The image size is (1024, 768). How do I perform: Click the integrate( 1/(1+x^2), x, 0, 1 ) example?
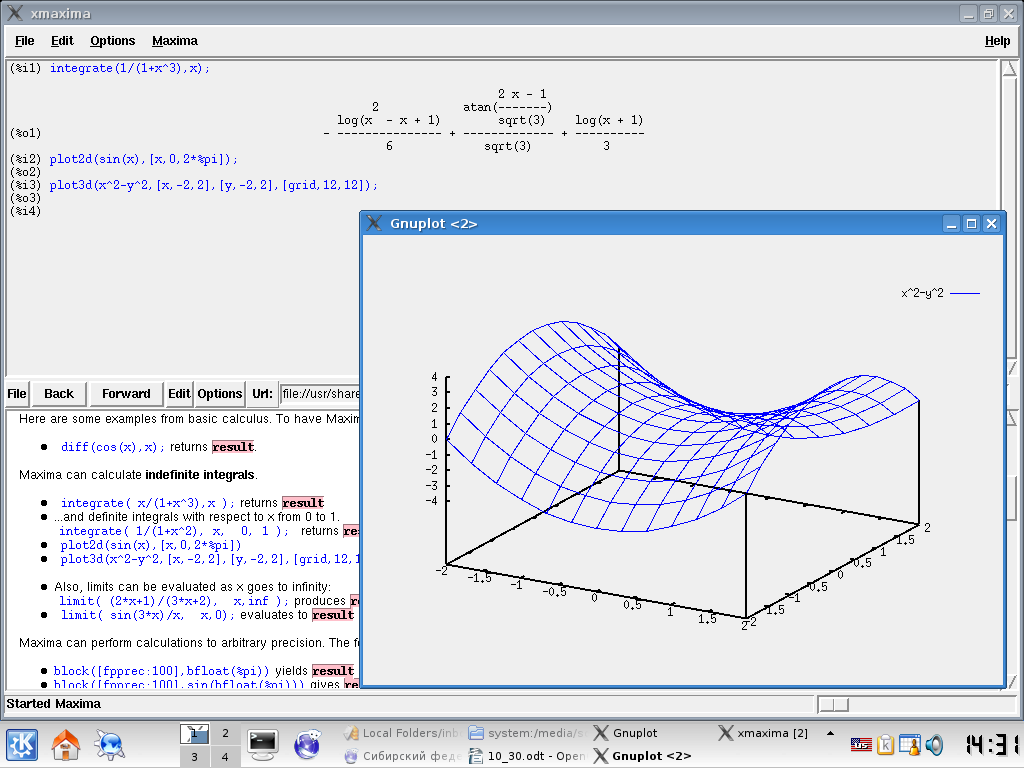[174, 531]
